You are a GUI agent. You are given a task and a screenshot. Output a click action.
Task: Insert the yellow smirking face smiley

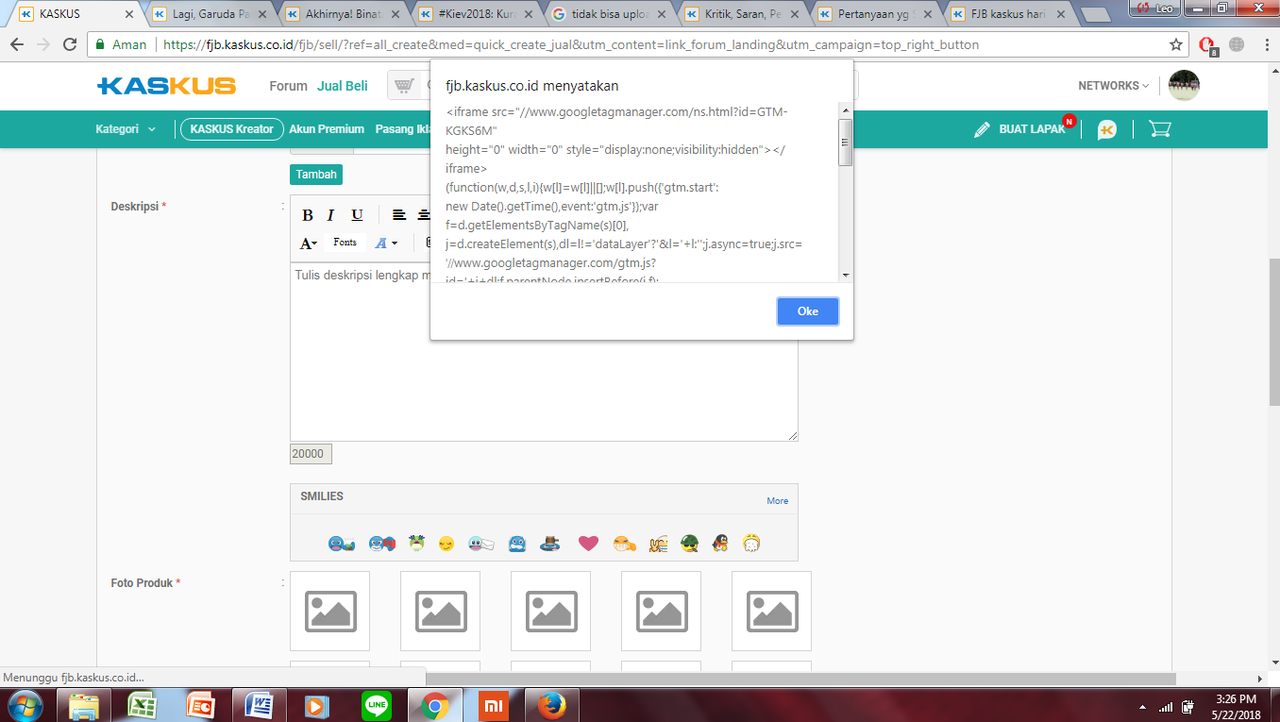coord(446,544)
